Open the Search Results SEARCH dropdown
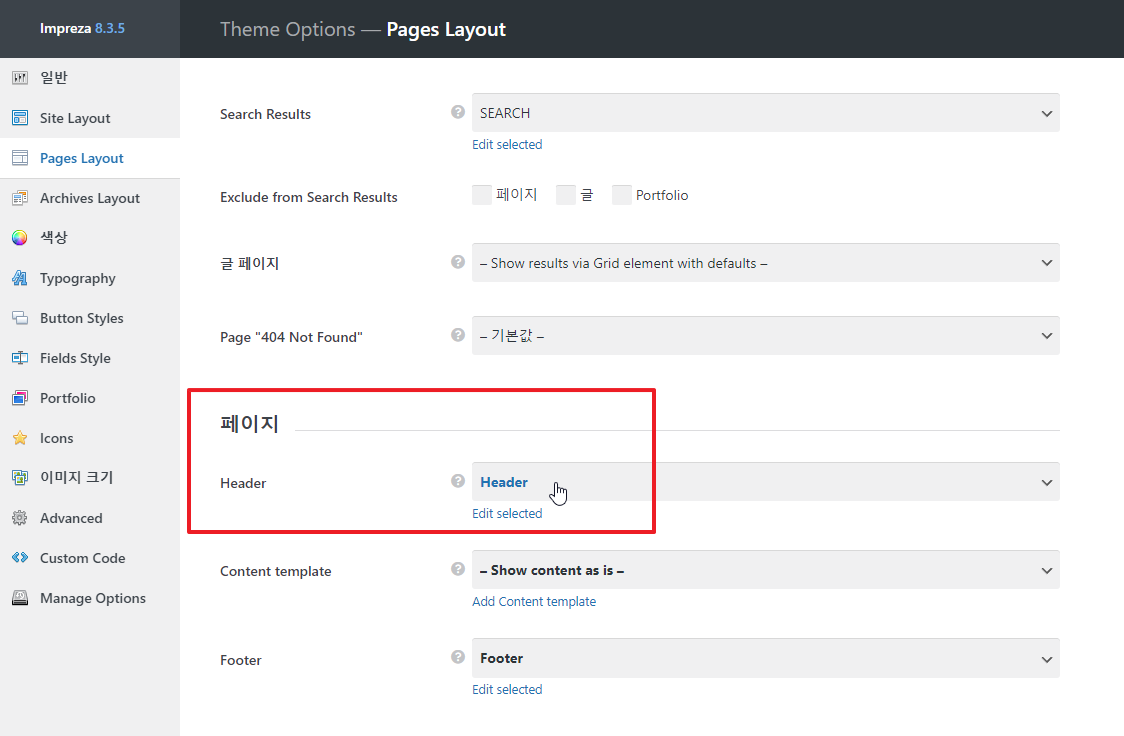Image resolution: width=1124 pixels, height=736 pixels. coord(766,113)
